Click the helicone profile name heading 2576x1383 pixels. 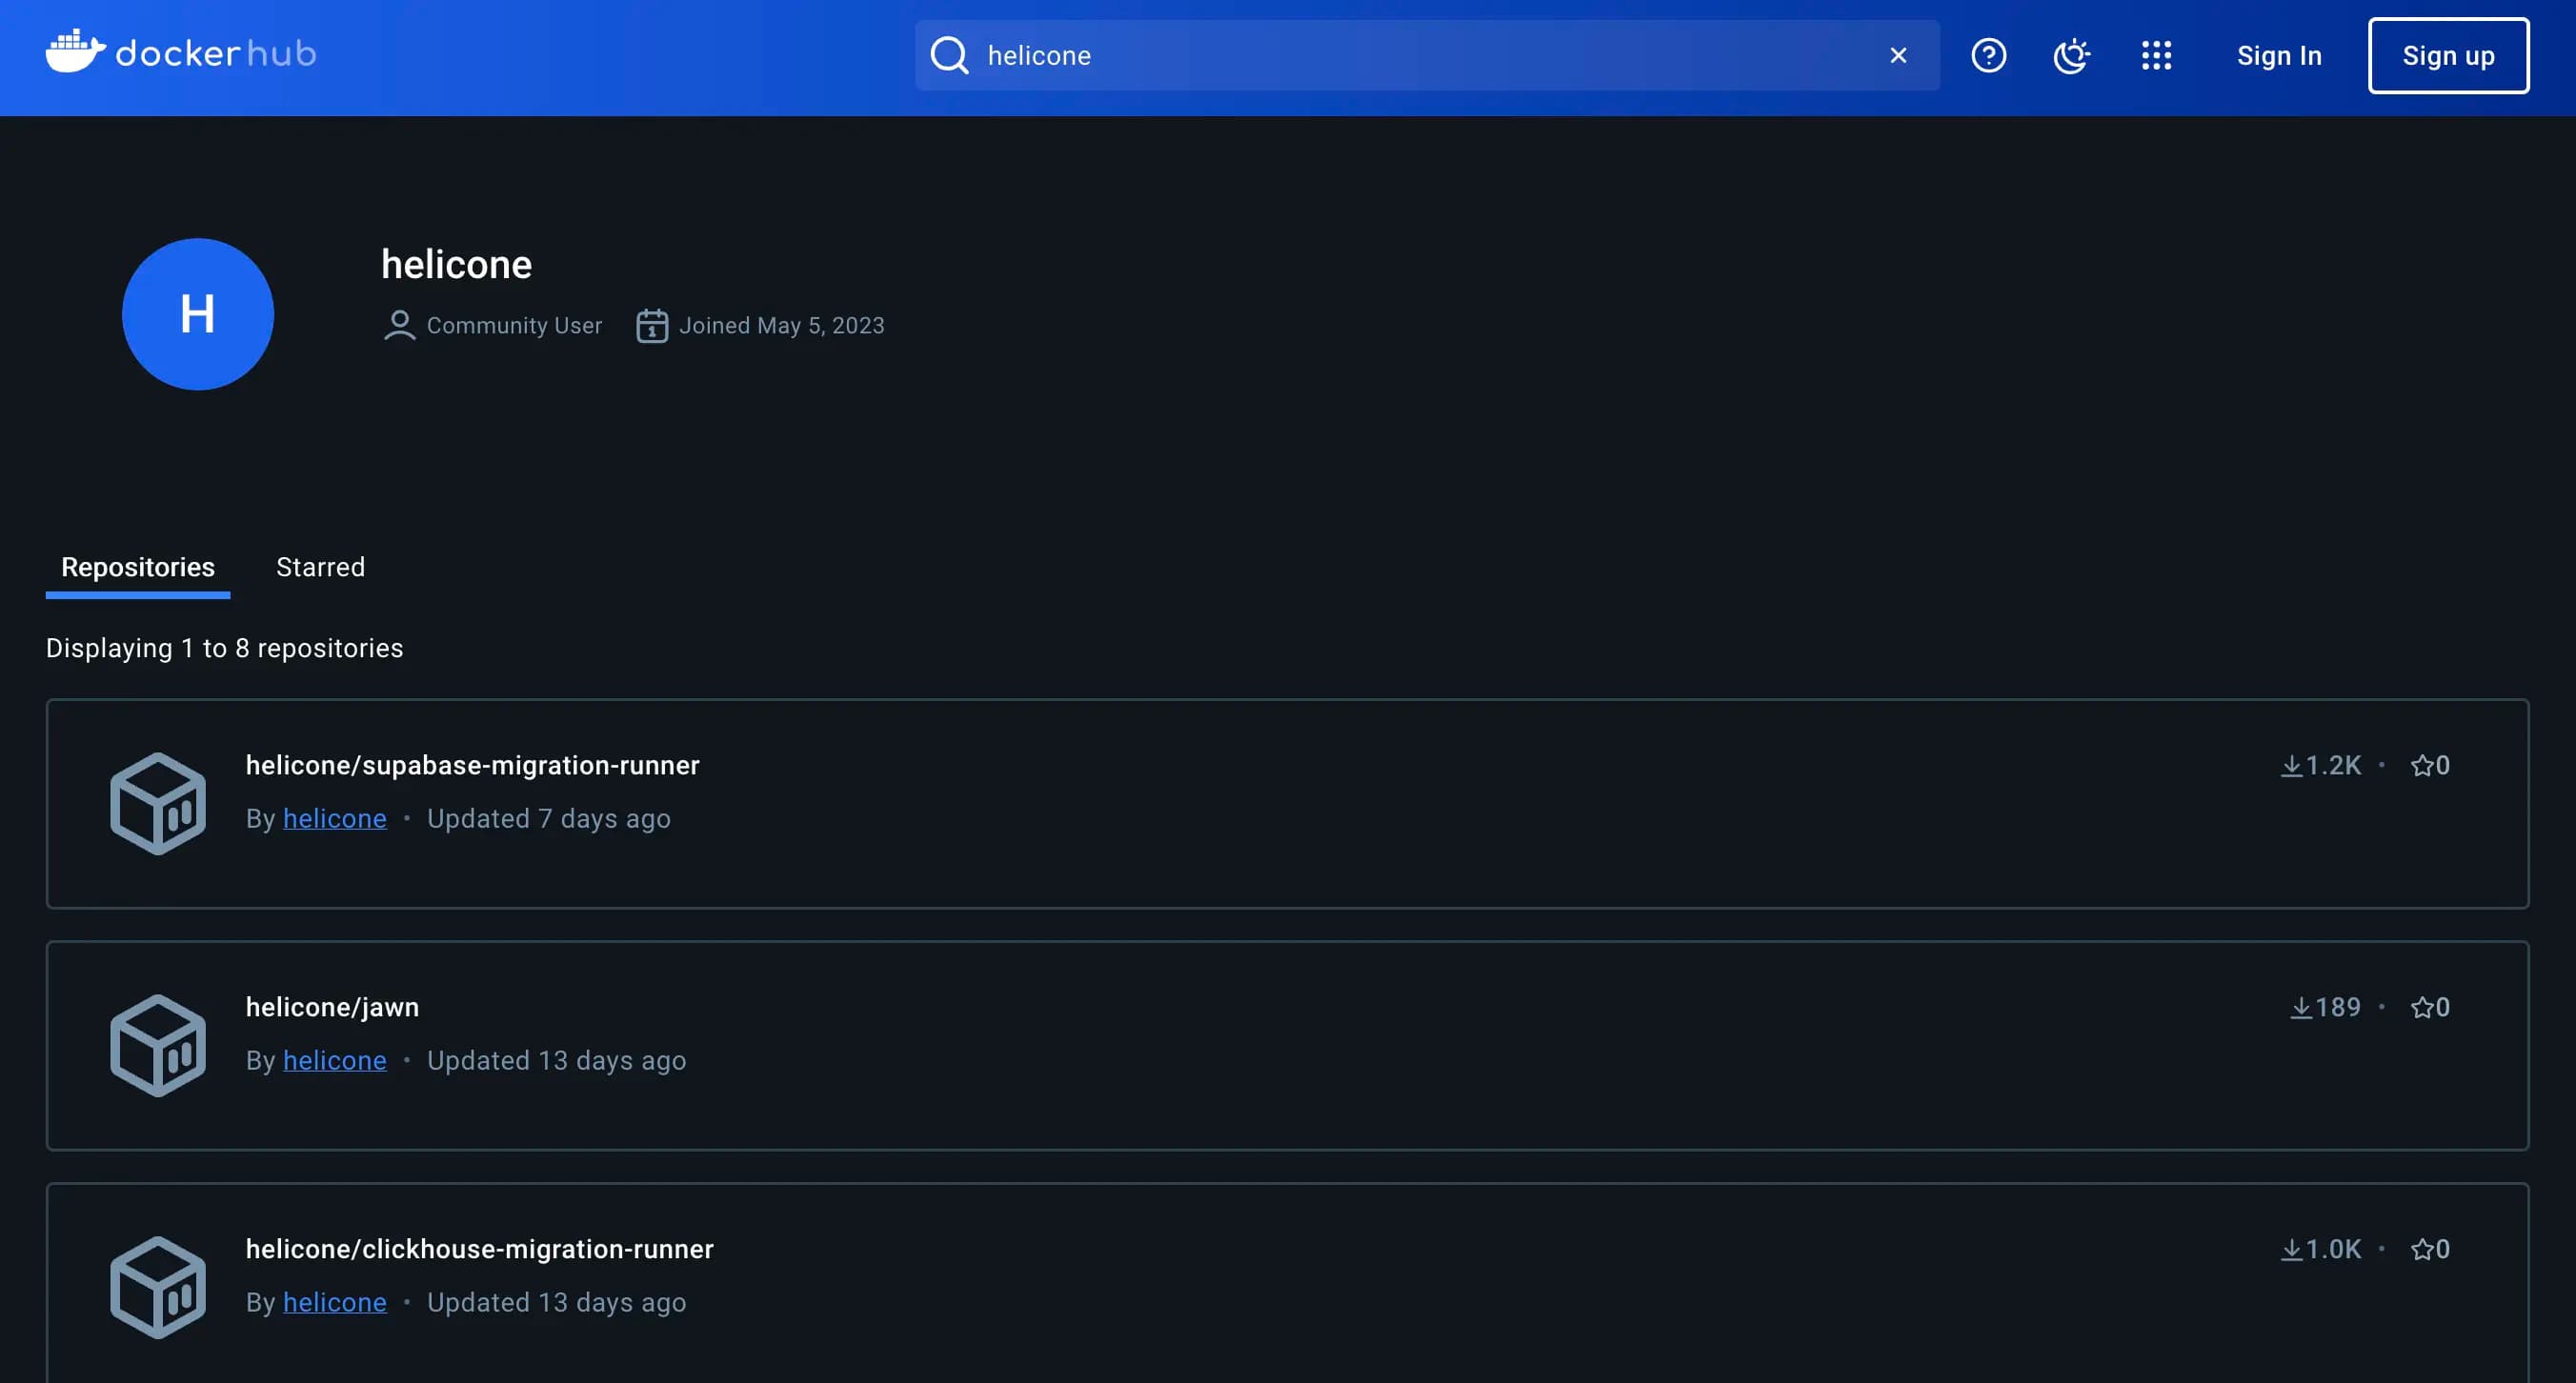click(456, 264)
